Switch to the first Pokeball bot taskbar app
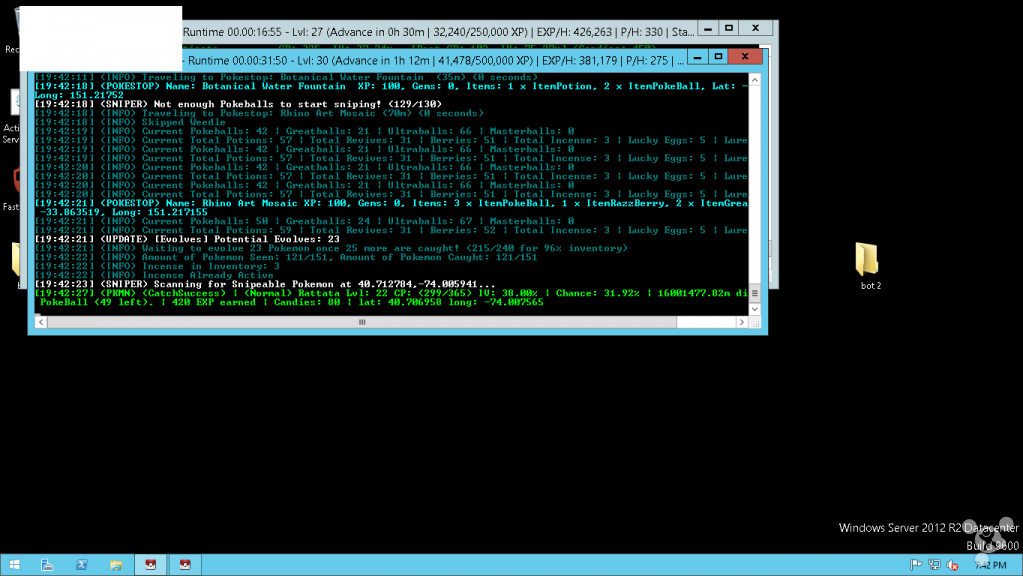The height and width of the screenshot is (576, 1023). tap(151, 565)
